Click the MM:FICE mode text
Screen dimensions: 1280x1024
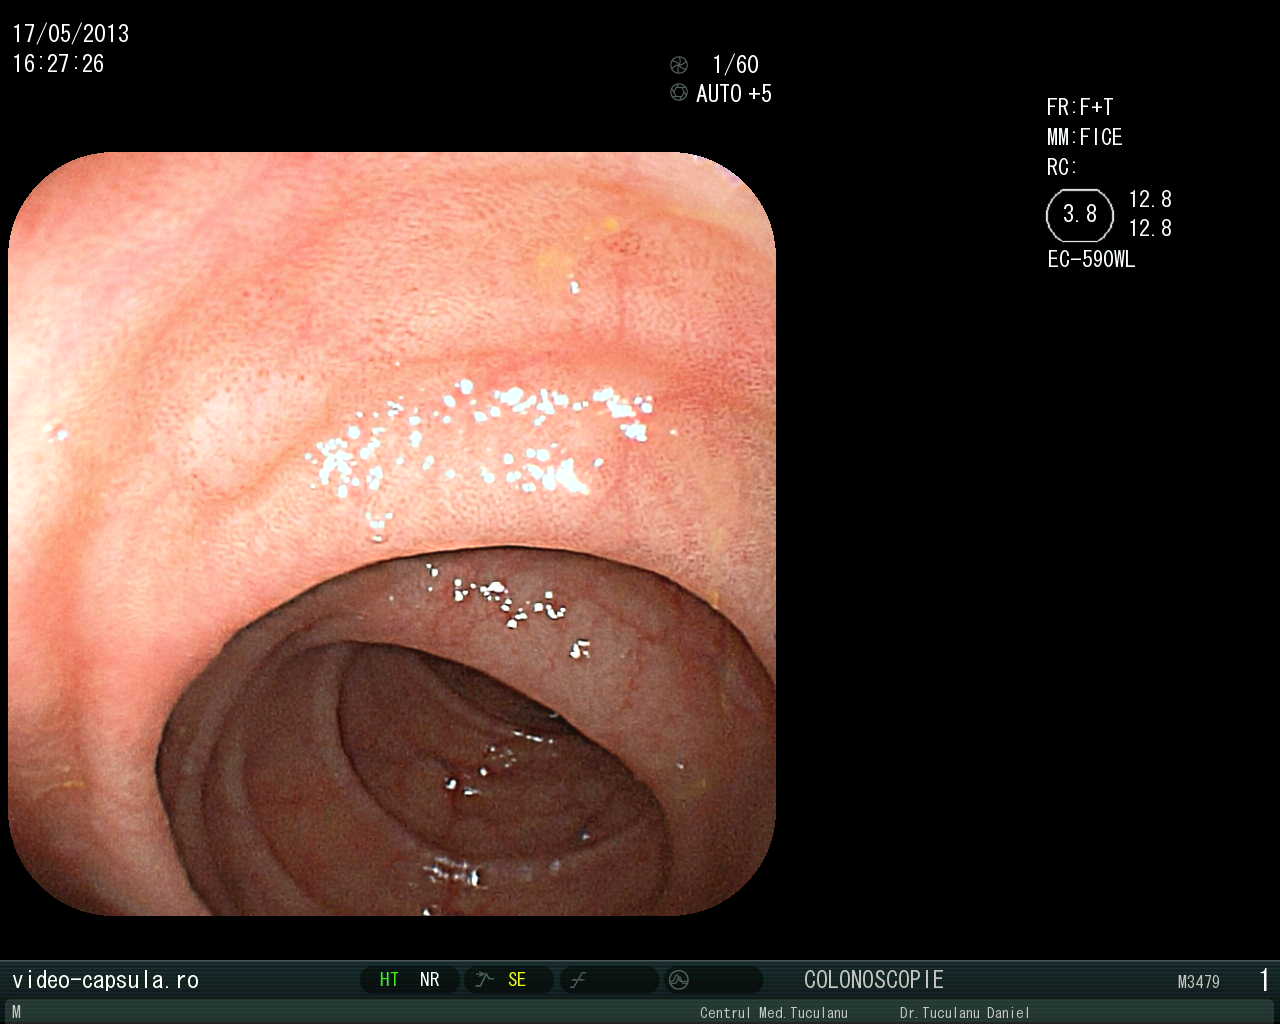coord(1085,137)
